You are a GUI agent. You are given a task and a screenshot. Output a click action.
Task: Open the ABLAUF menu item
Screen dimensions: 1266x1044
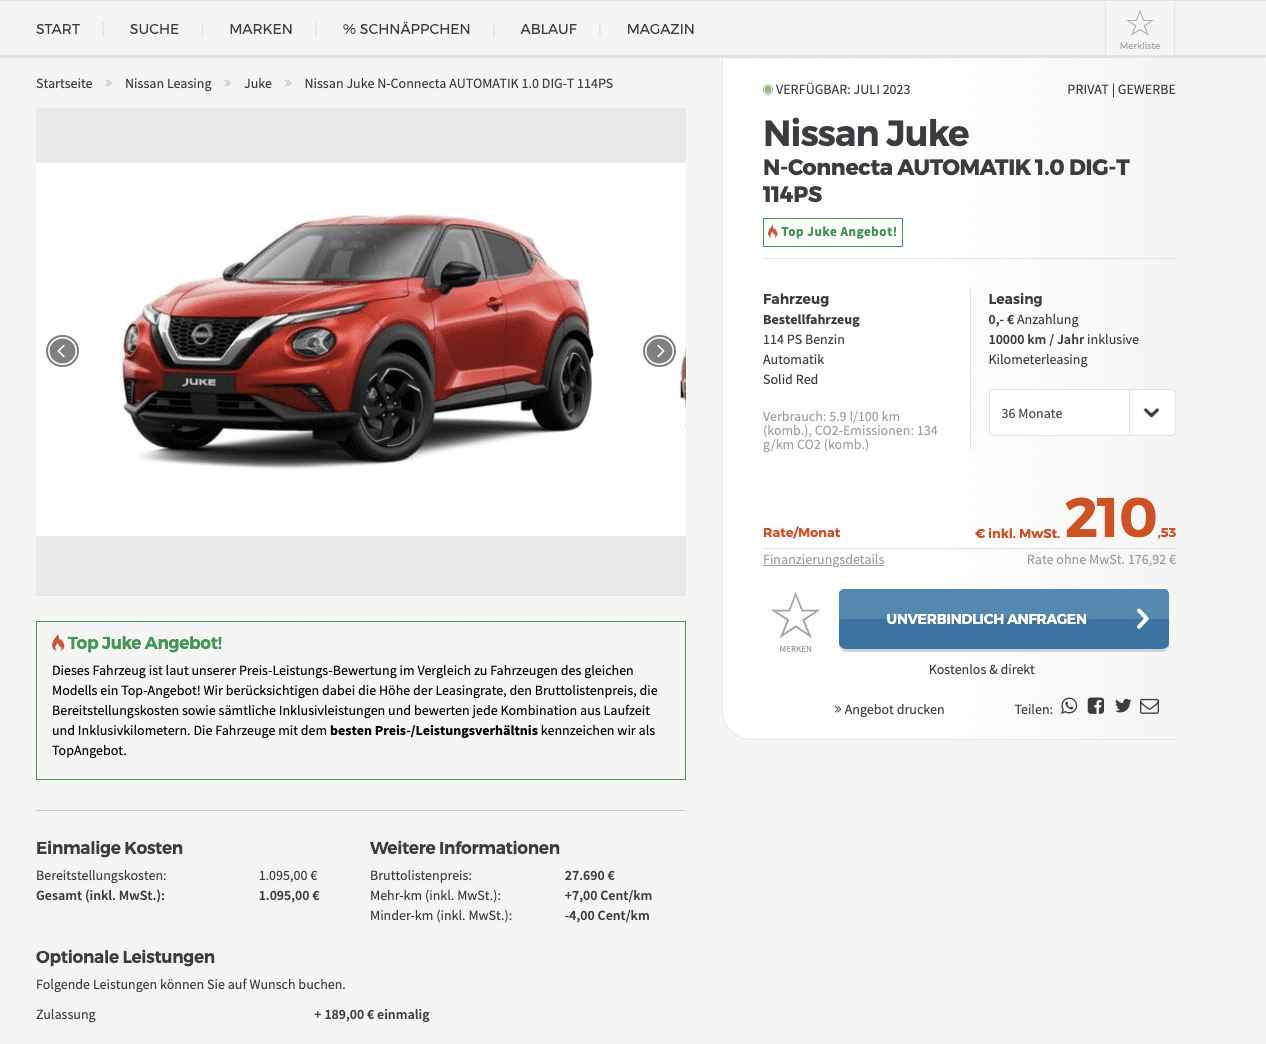click(548, 29)
